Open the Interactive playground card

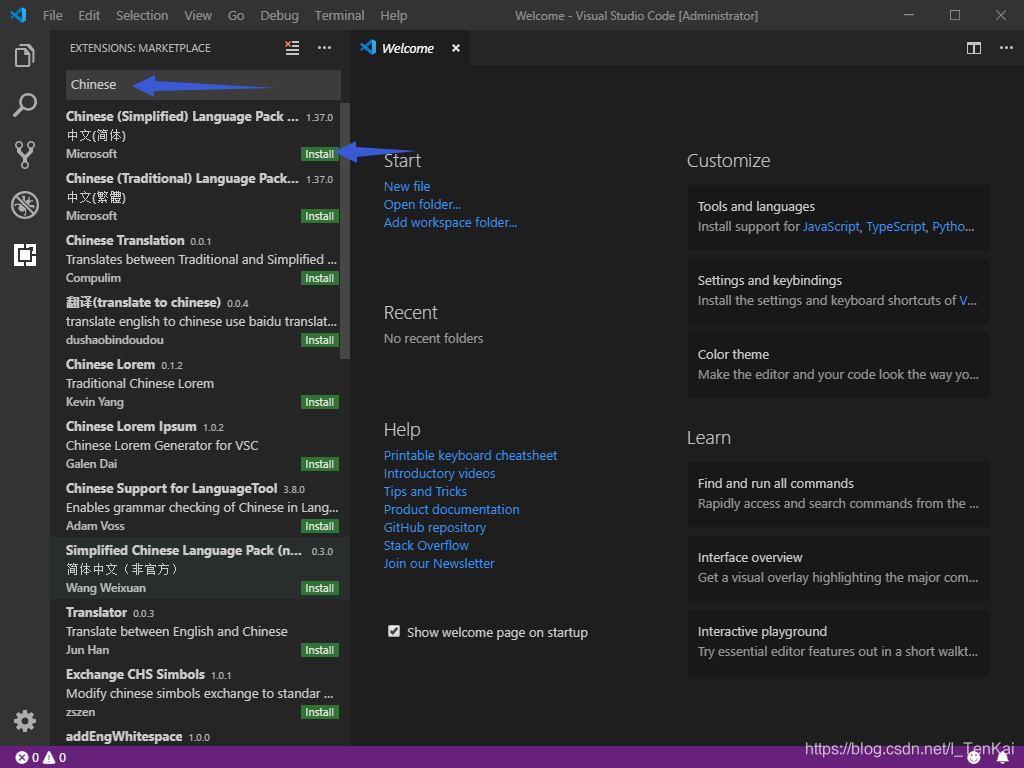coord(838,642)
